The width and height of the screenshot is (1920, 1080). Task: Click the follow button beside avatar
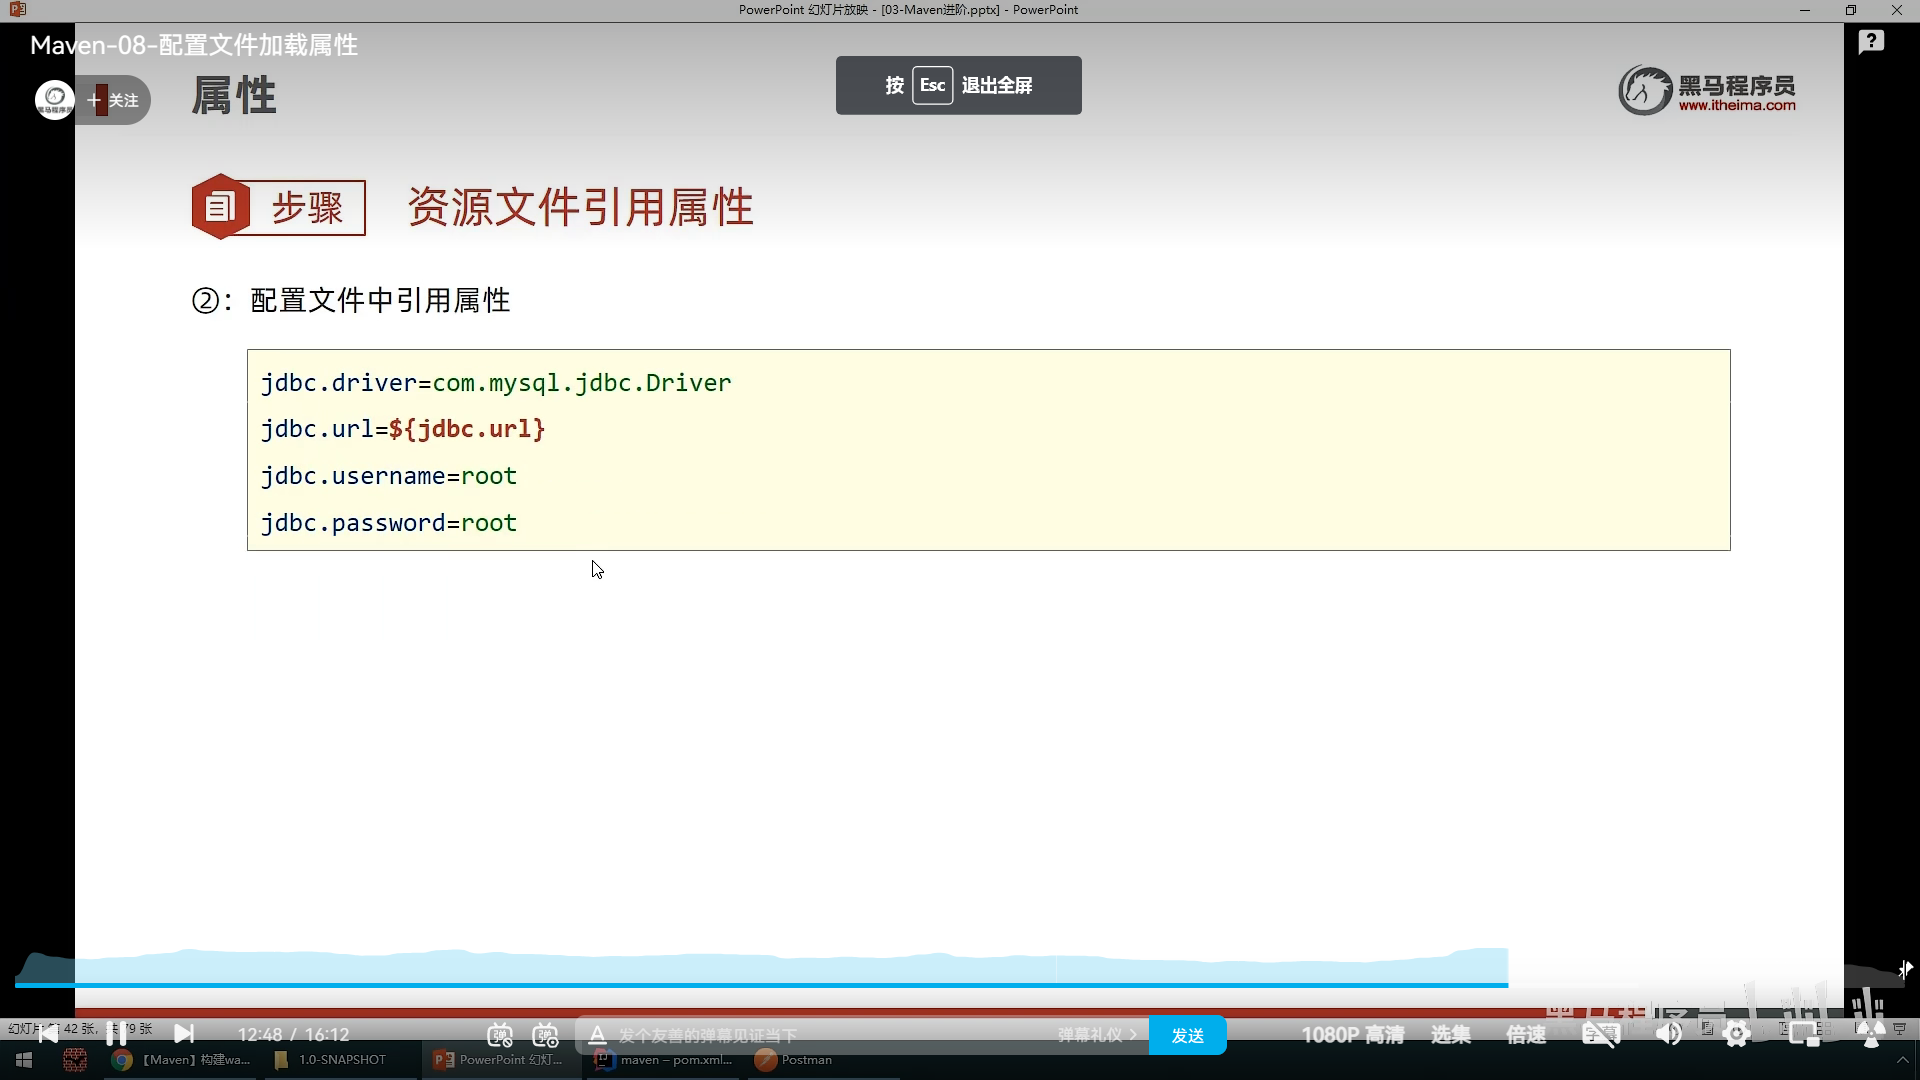tap(115, 100)
